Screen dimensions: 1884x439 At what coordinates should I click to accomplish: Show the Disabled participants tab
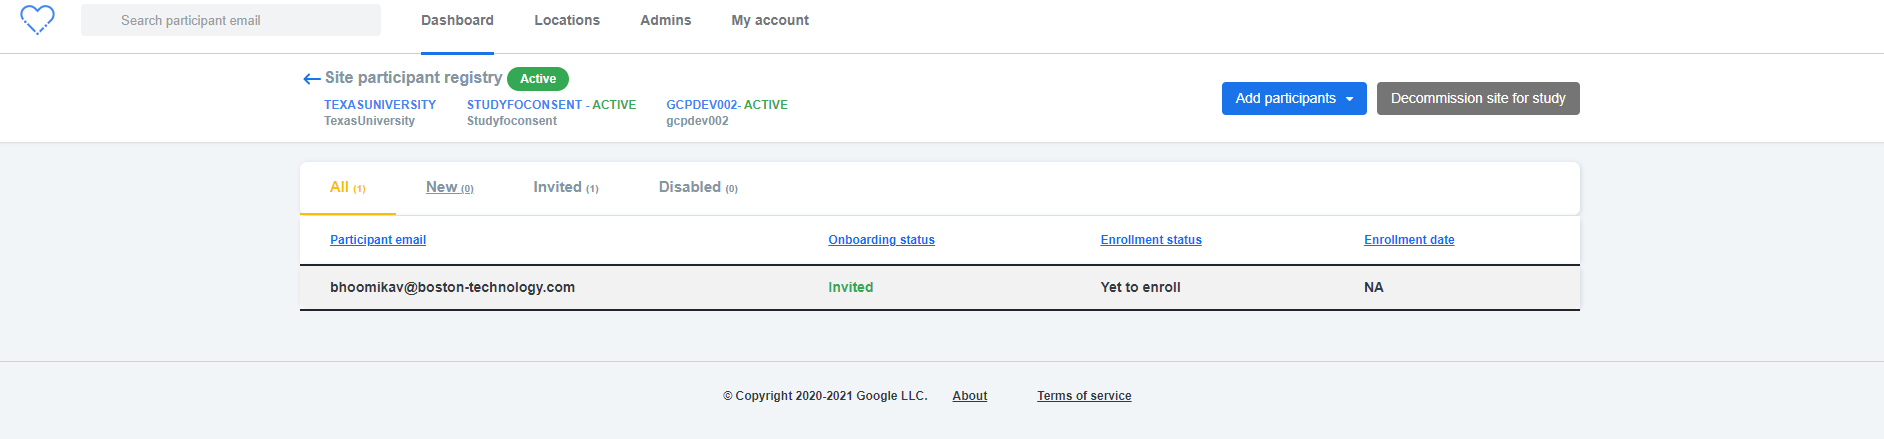click(x=697, y=187)
